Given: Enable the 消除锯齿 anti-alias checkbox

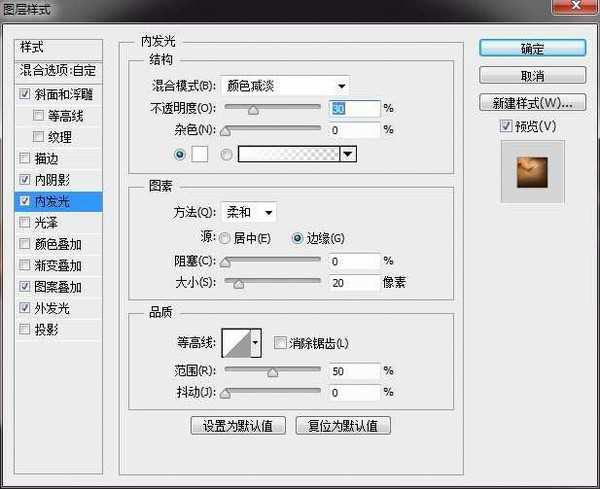Looking at the screenshot, I should [x=280, y=343].
